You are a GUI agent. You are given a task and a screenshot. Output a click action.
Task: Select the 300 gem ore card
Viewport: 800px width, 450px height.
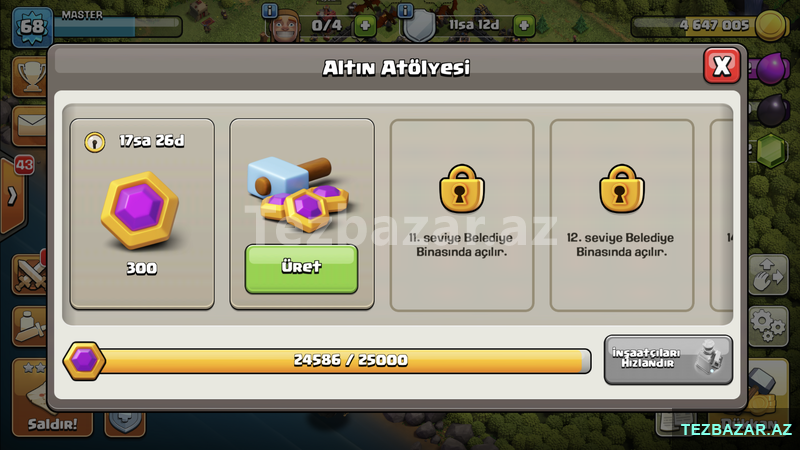[x=142, y=214]
